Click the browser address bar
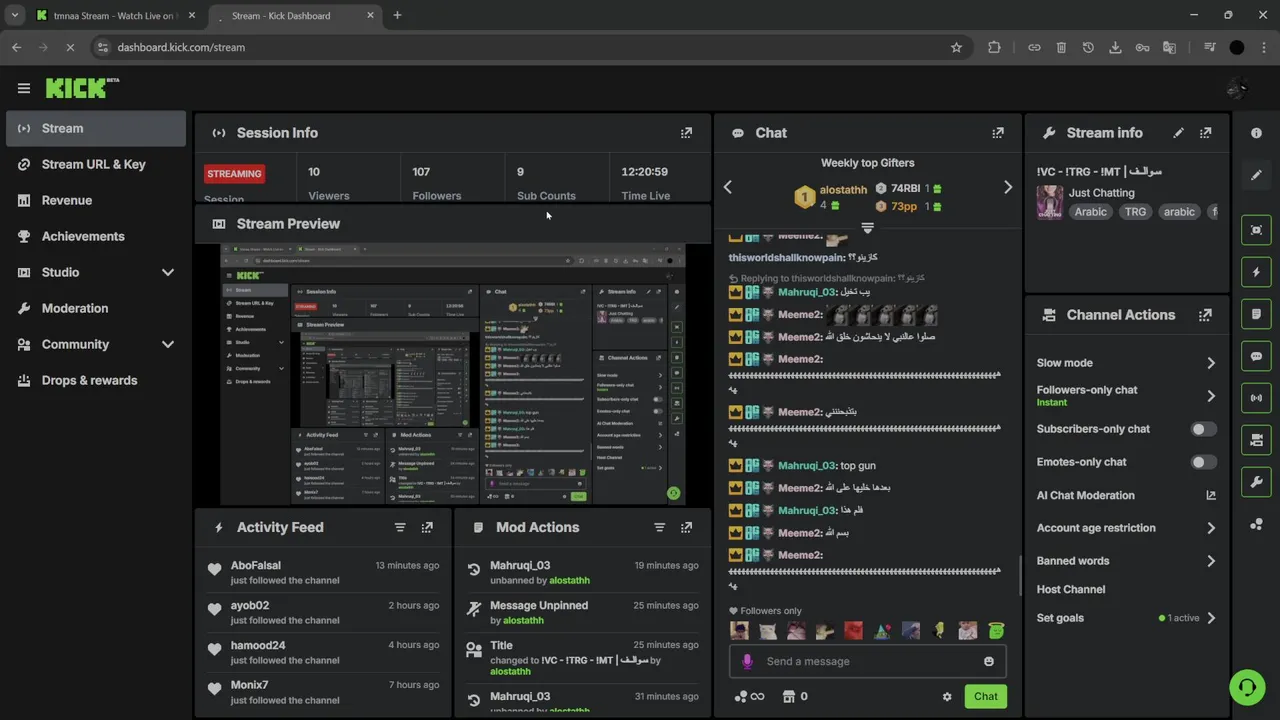This screenshot has width=1280, height=720. [x=530, y=47]
